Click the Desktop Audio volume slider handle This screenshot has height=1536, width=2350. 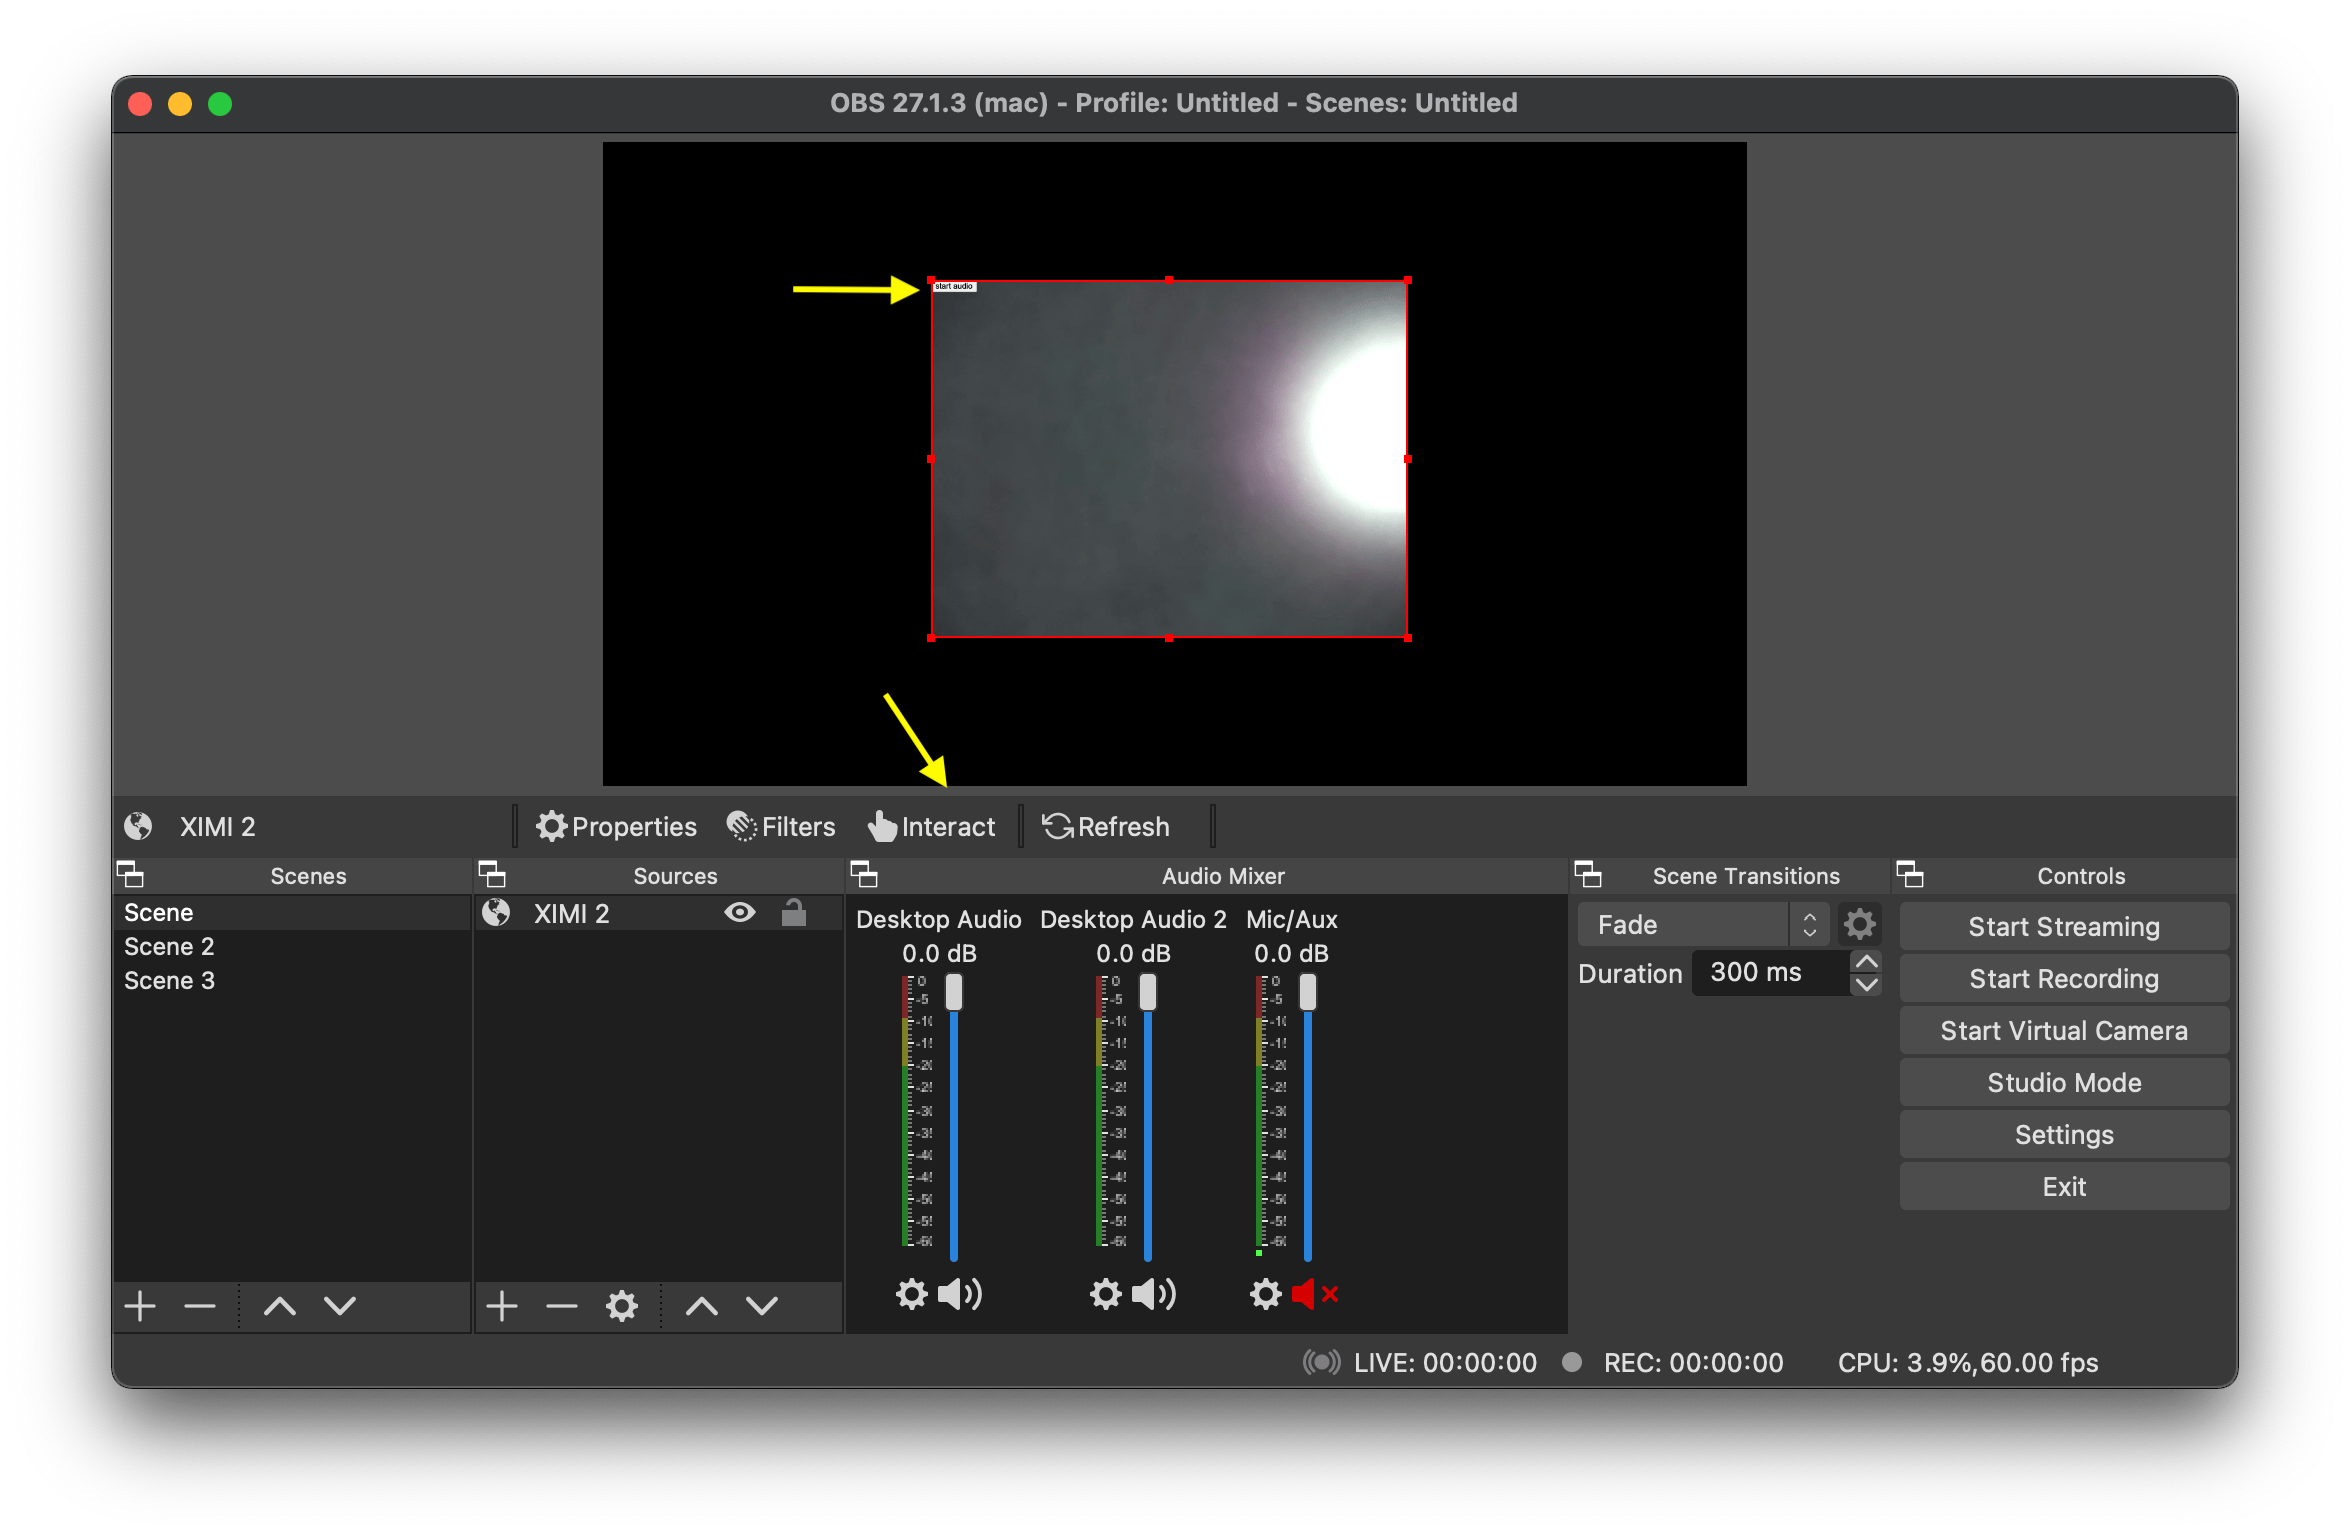point(954,992)
